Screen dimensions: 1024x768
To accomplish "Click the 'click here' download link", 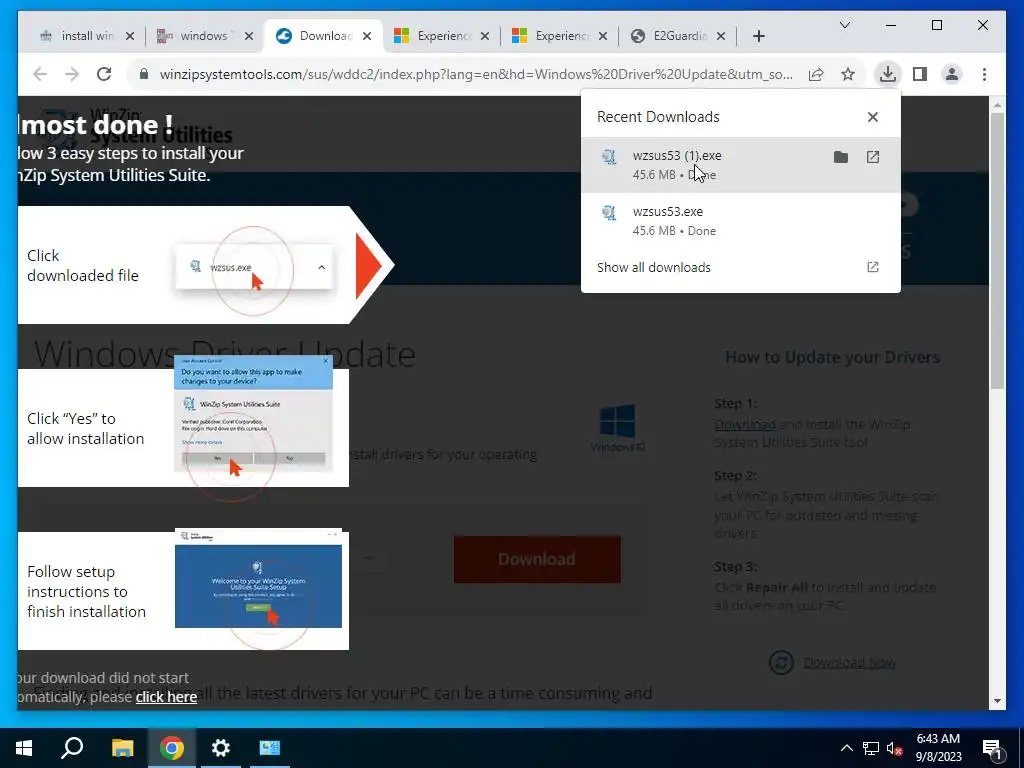I will (166, 697).
